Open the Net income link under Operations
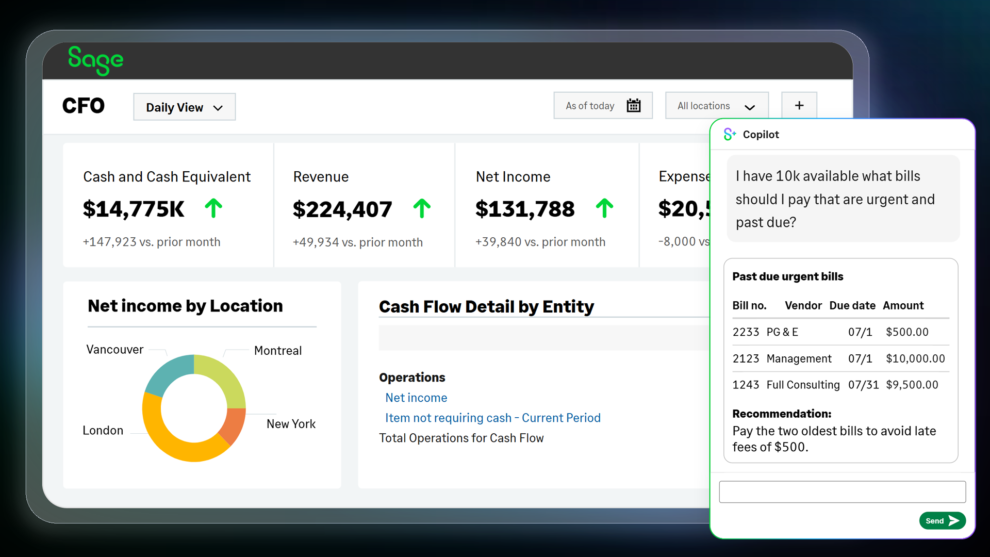This screenshot has width=990, height=557. point(416,397)
